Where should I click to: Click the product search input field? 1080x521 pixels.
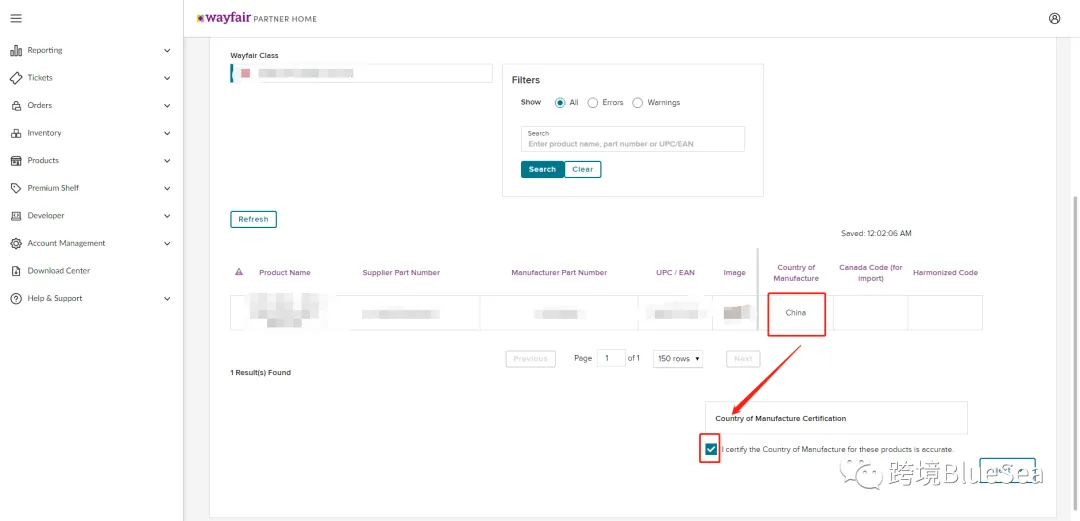632,139
